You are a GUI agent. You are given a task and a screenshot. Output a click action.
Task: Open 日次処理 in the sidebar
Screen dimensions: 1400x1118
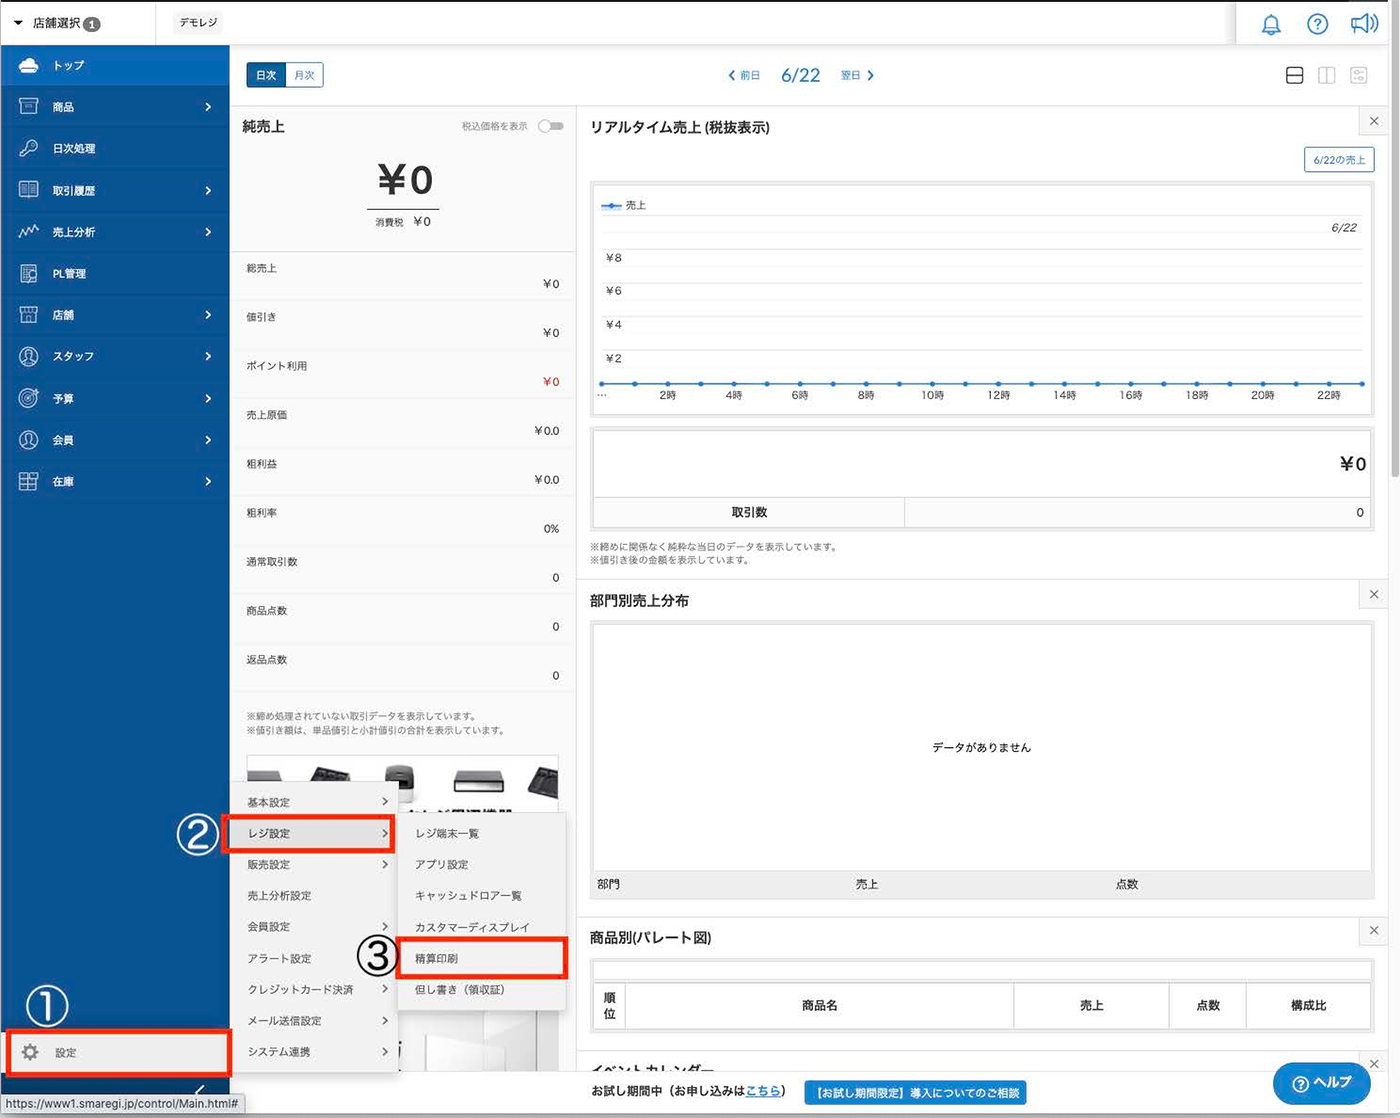tap(74, 149)
